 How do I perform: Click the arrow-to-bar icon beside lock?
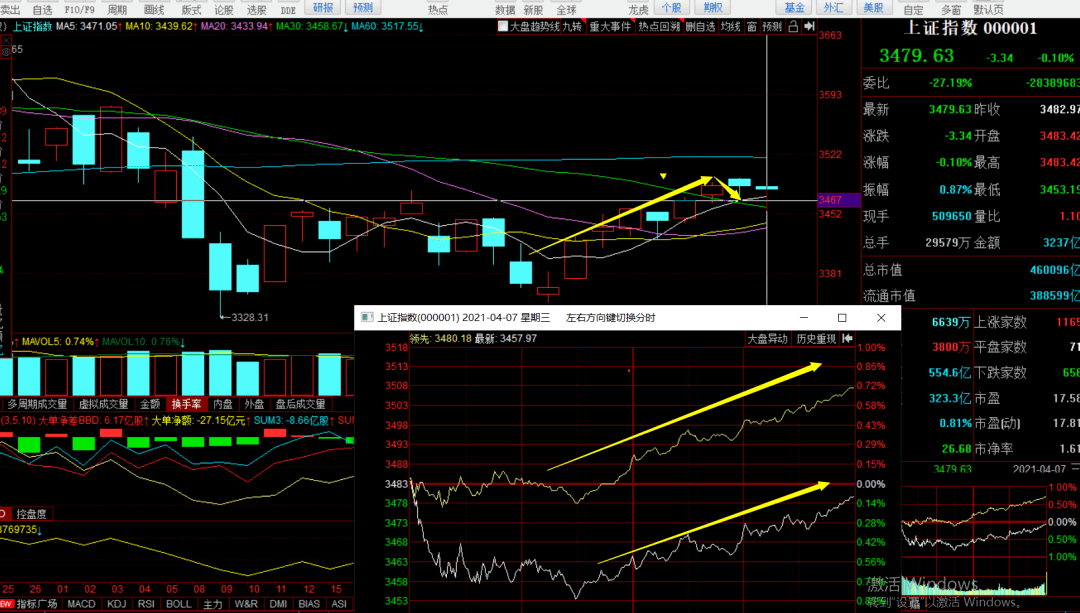click(x=808, y=27)
